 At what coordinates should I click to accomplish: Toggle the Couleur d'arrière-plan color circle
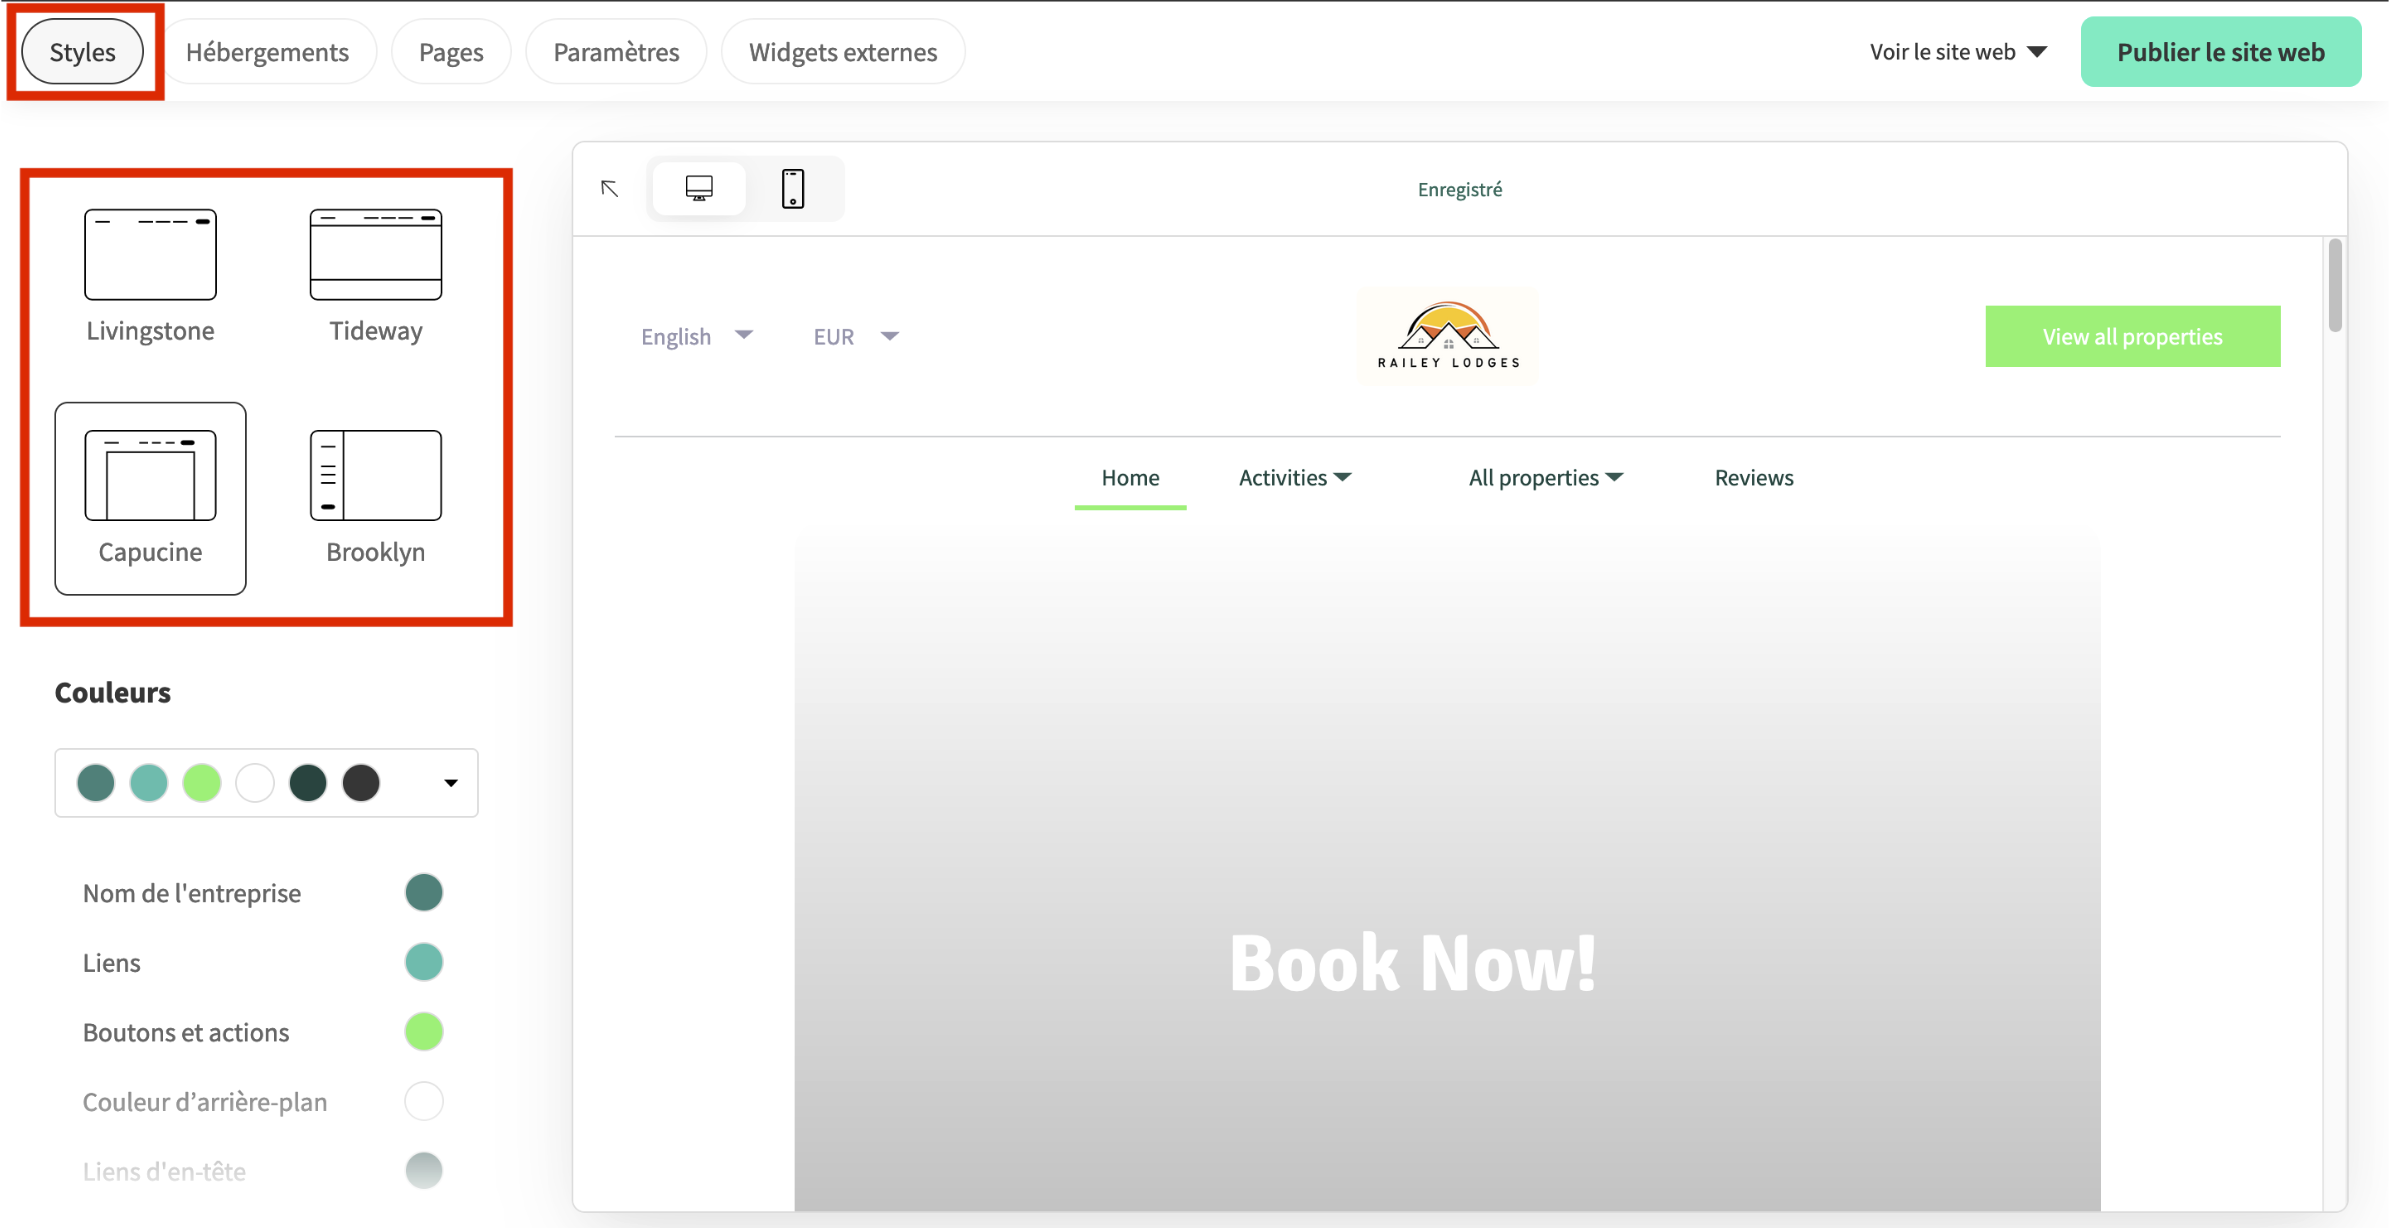tap(424, 1101)
